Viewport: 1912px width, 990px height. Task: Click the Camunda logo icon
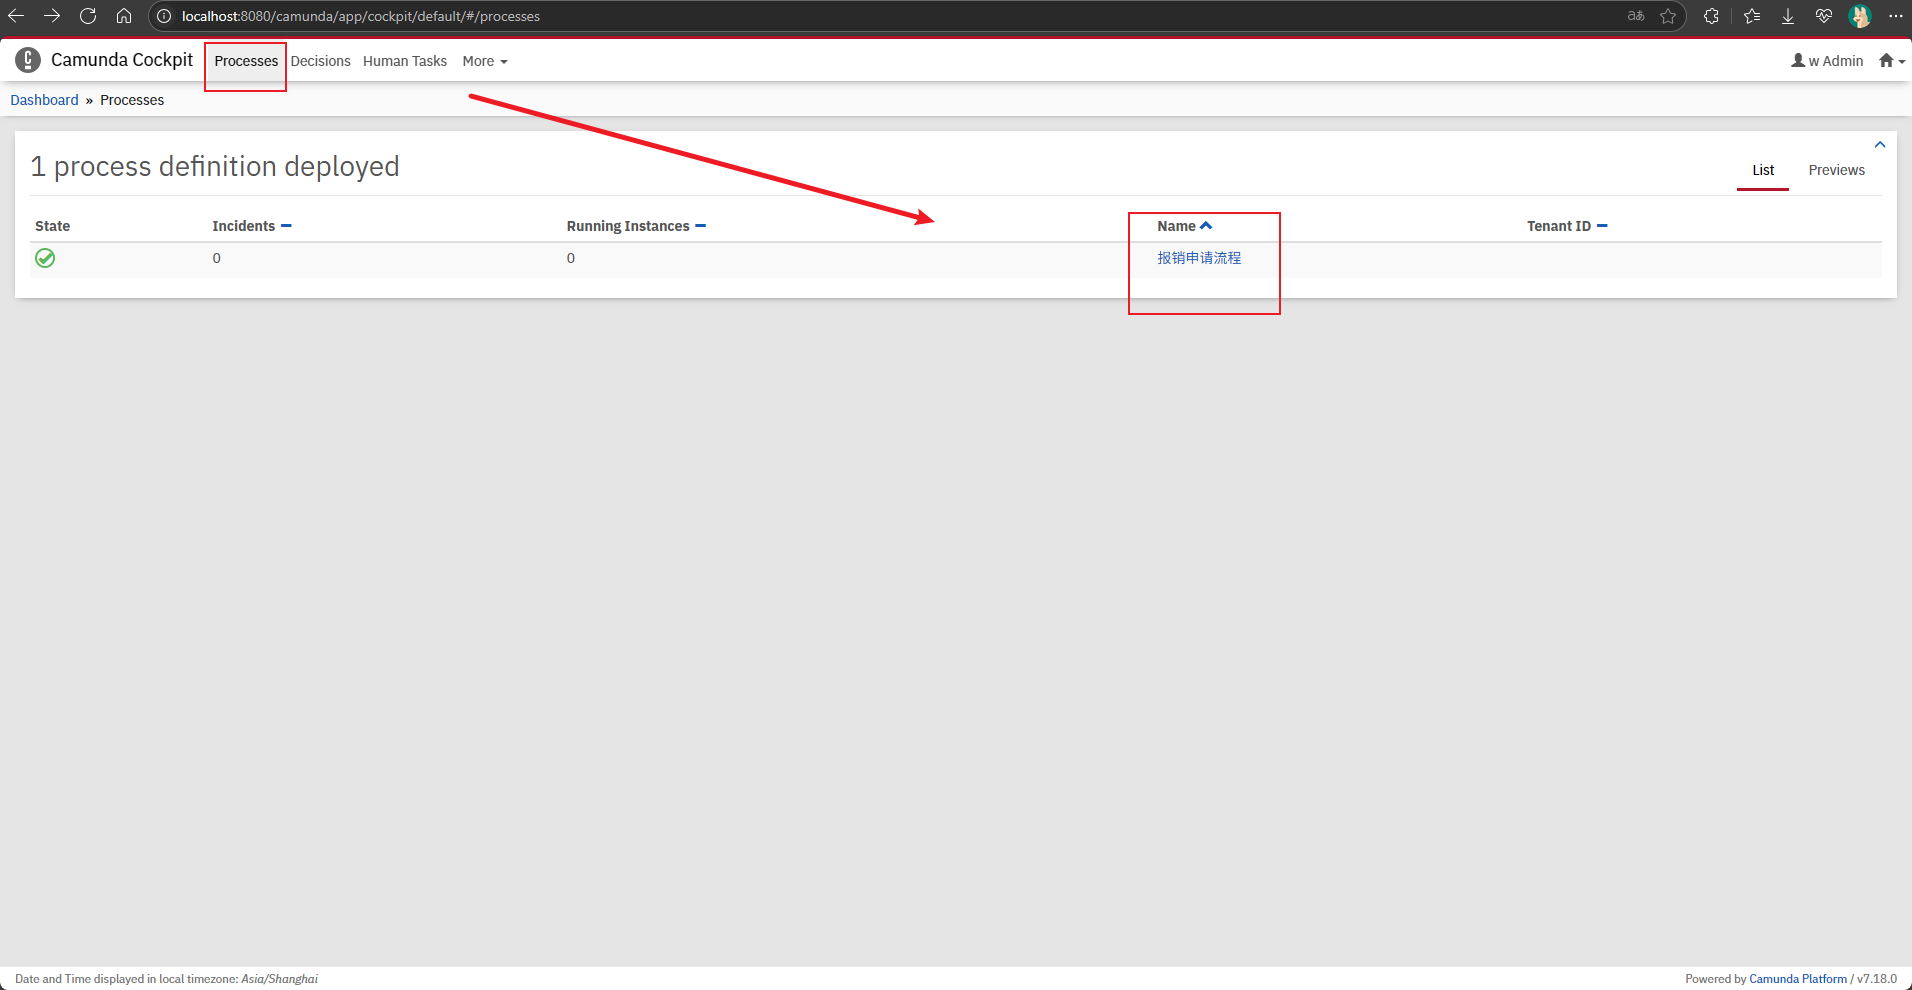28,60
